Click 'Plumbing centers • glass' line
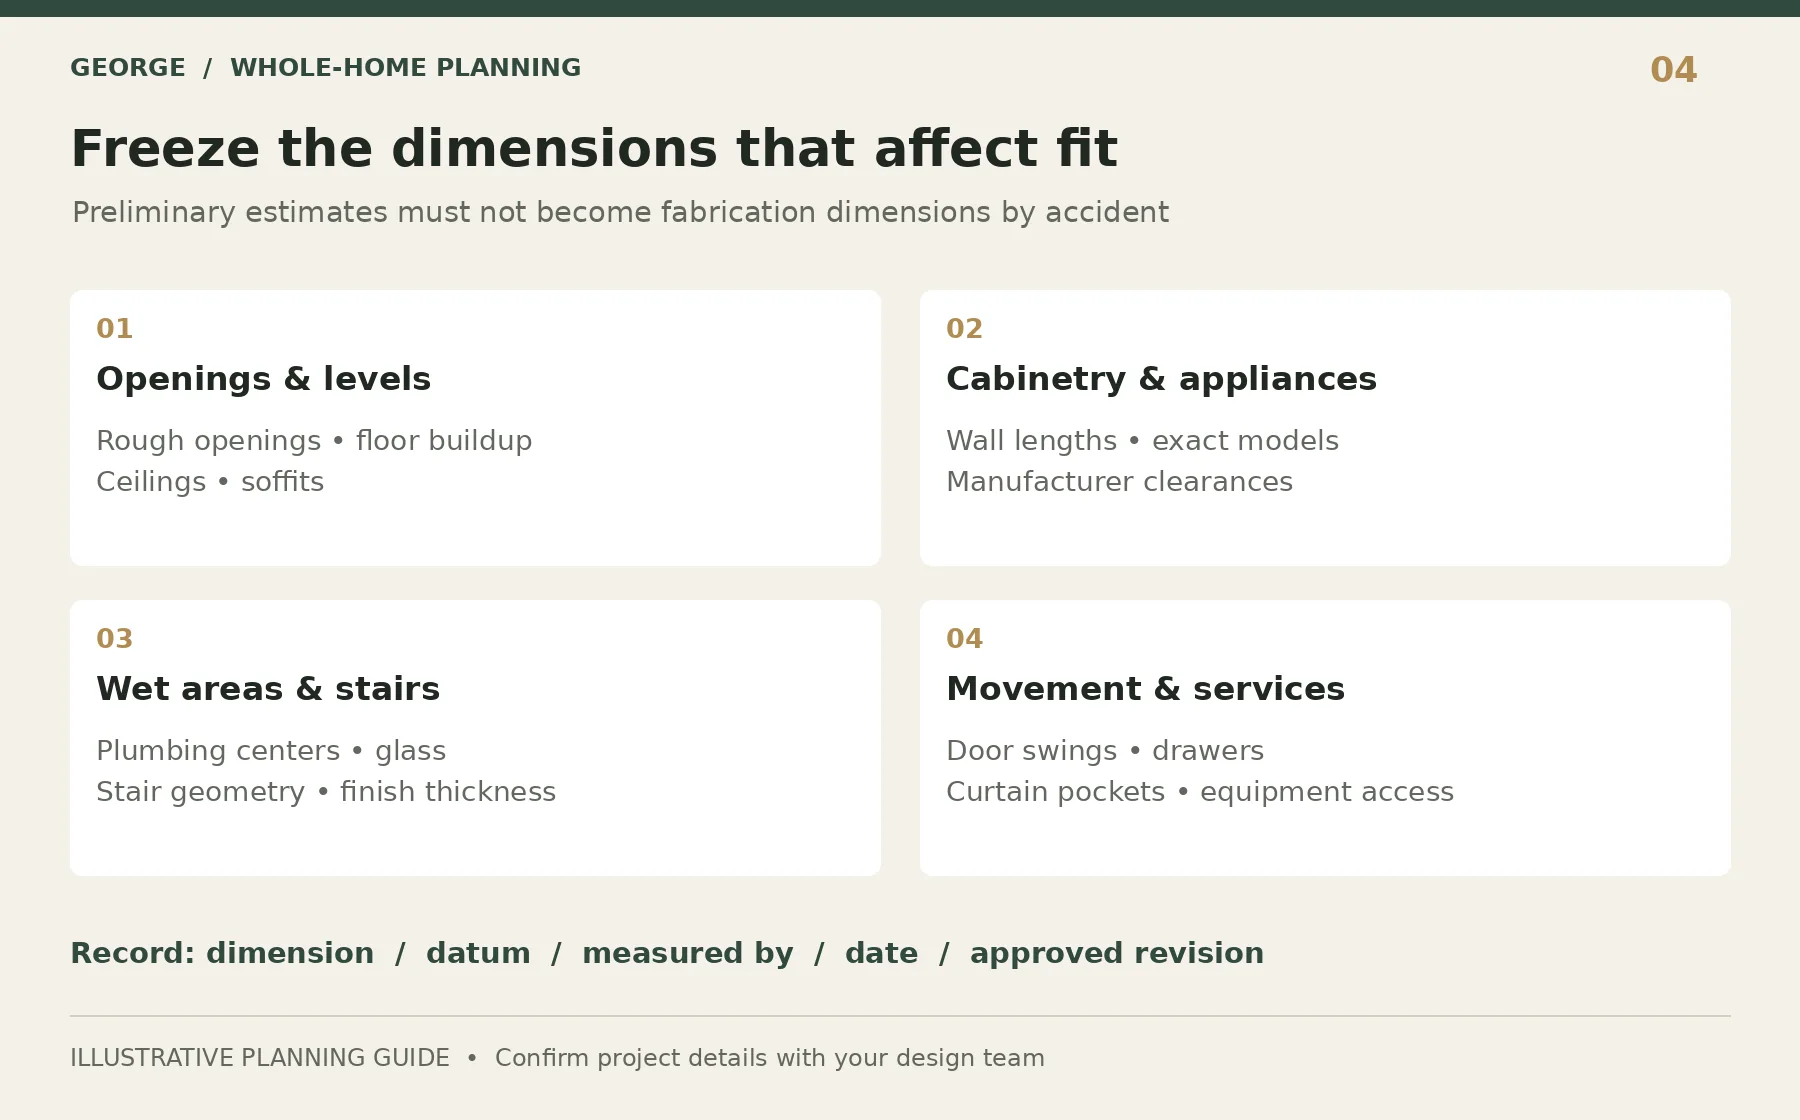 [x=271, y=751]
